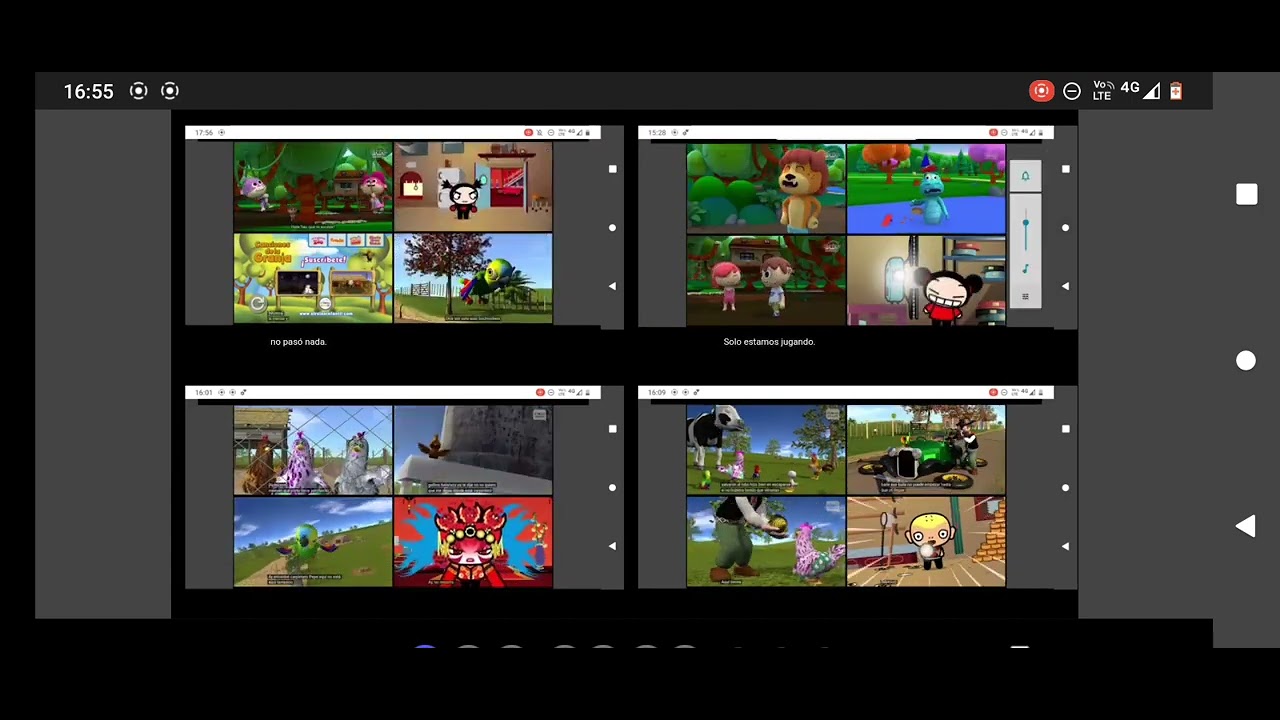Toggle the bell ringer icon in the volume panel

tap(1025, 176)
